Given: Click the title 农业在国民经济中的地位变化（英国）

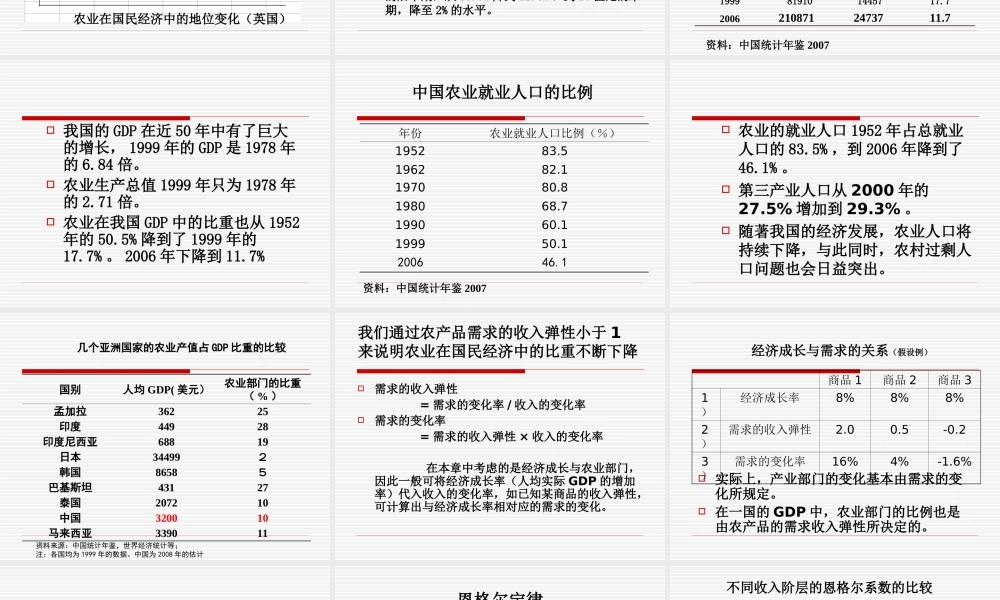Looking at the screenshot, I should point(178,16).
